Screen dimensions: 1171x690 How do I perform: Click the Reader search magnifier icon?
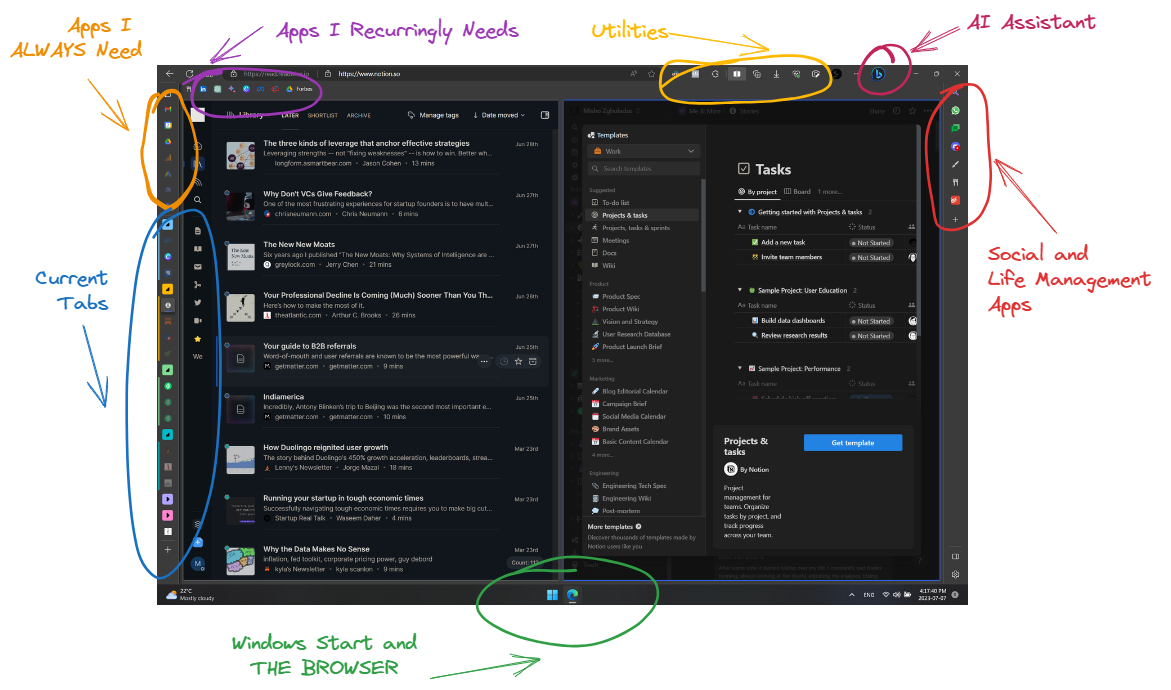coord(197,199)
